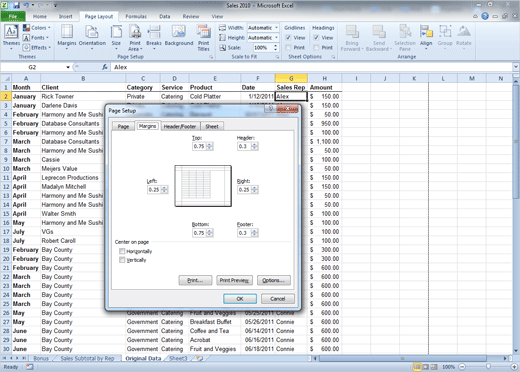The width and height of the screenshot is (520, 372).
Task: Open the Selection Pane
Action: (x=405, y=37)
